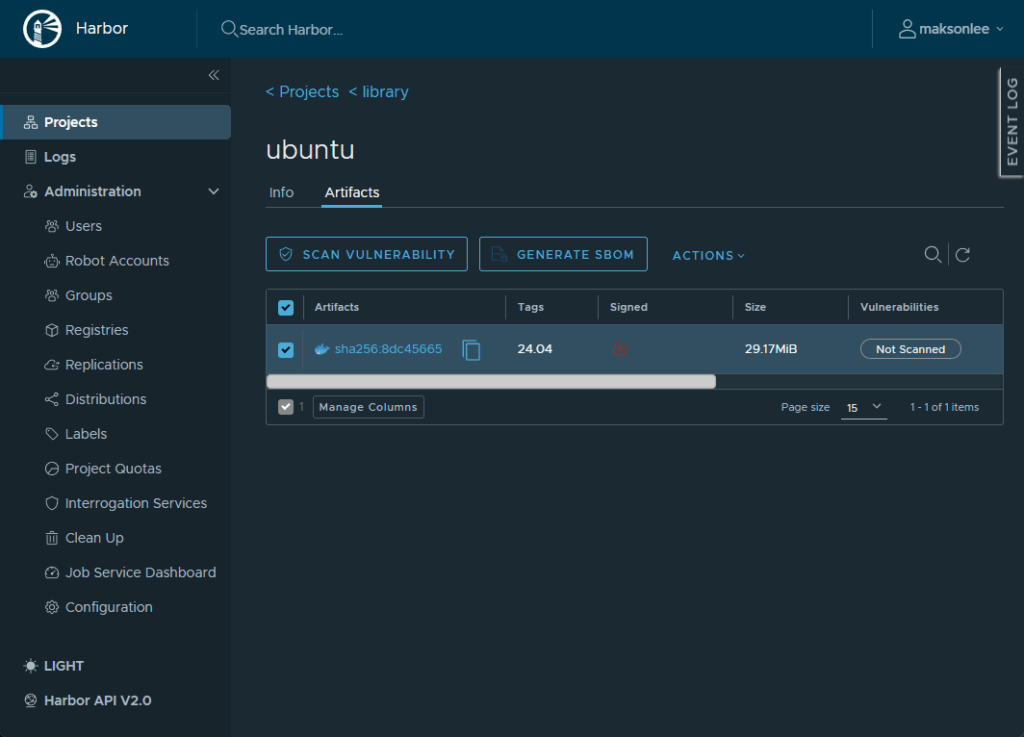Uncheck the select-all artifacts checkbox

[286, 308]
